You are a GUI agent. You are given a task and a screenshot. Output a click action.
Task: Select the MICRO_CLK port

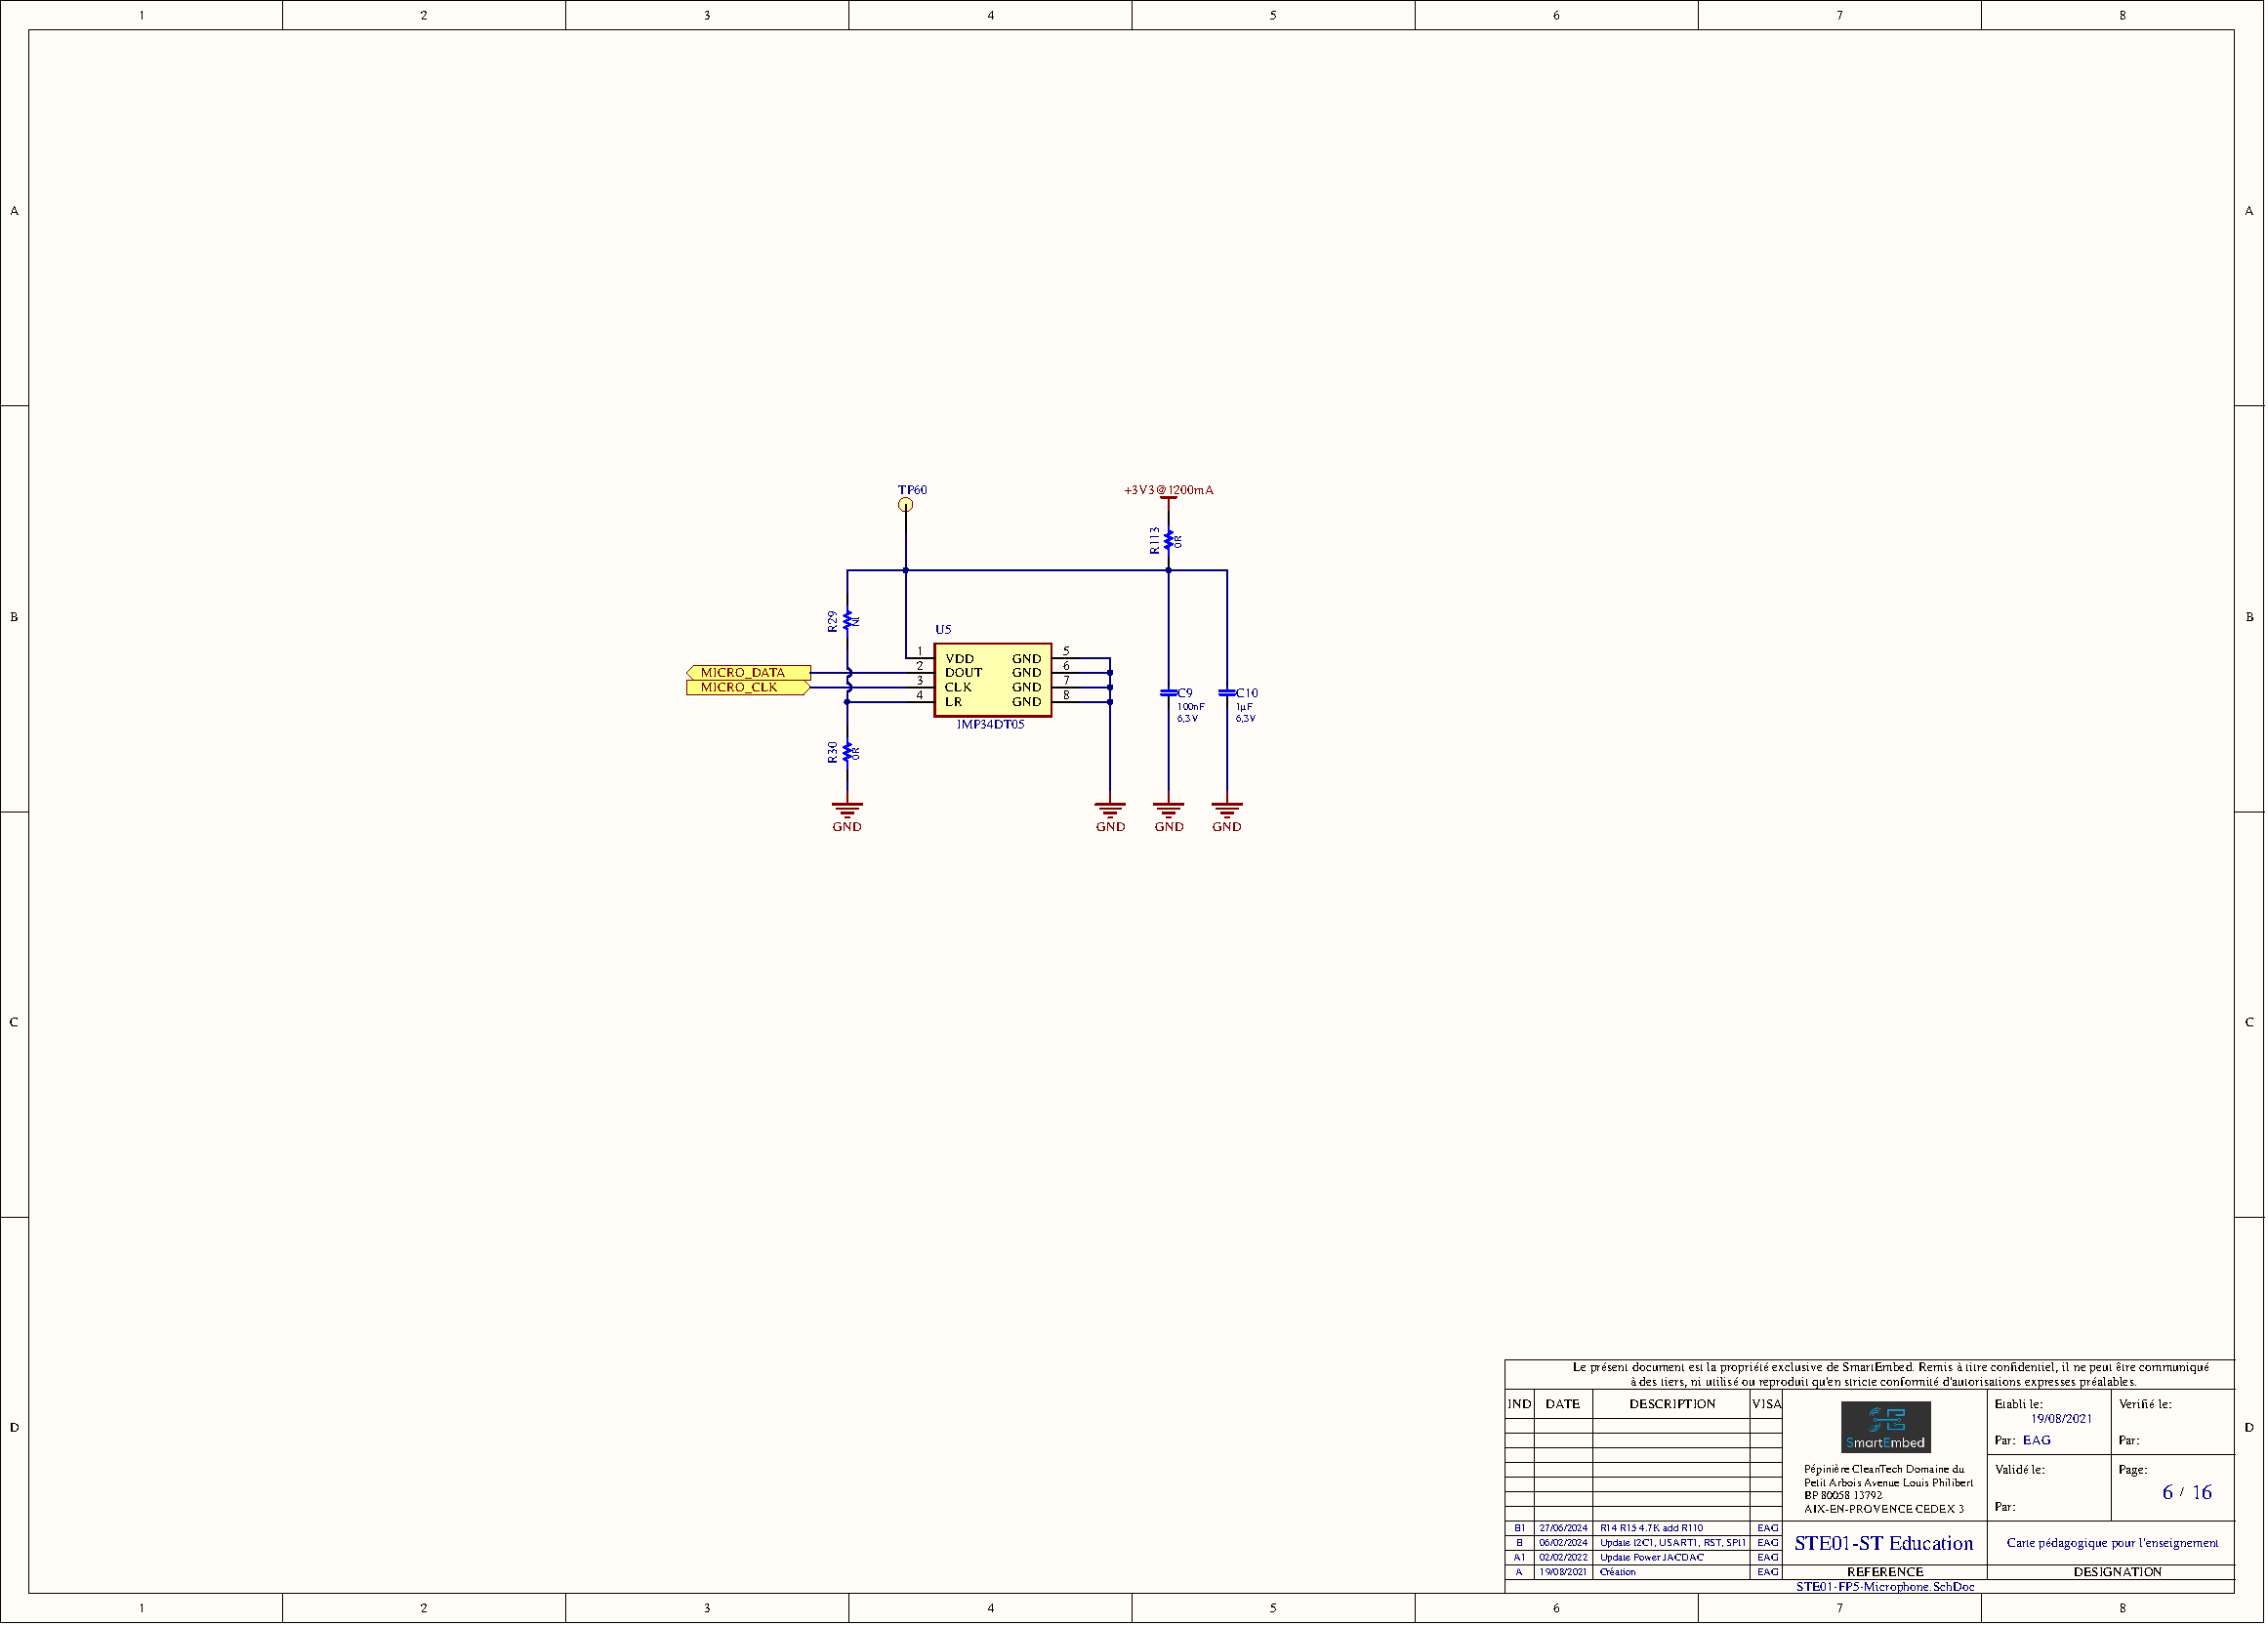pyautogui.click(x=745, y=688)
